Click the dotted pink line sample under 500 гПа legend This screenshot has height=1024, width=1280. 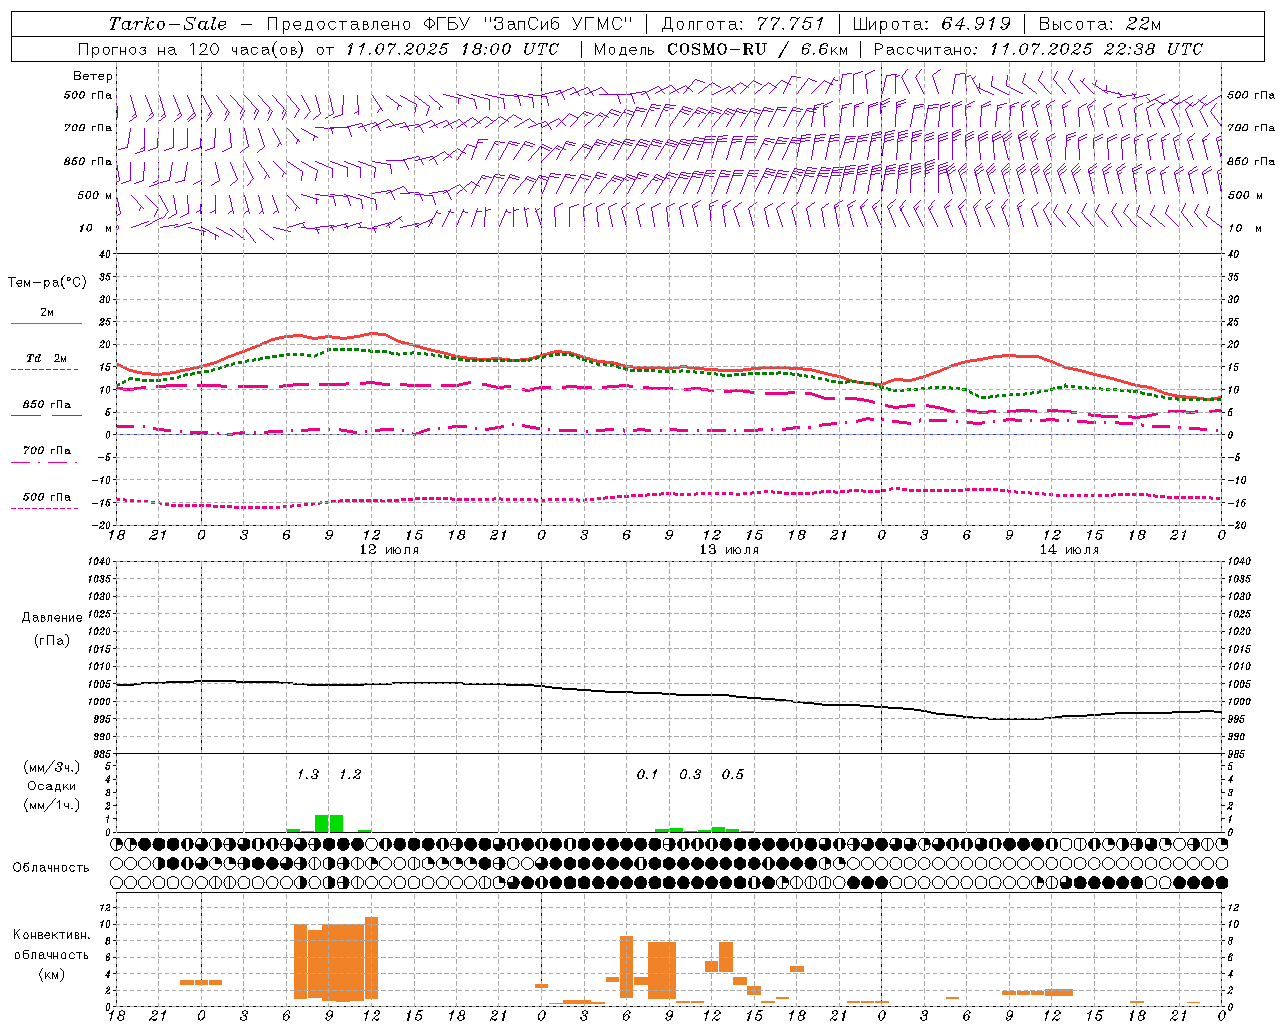pos(45,509)
